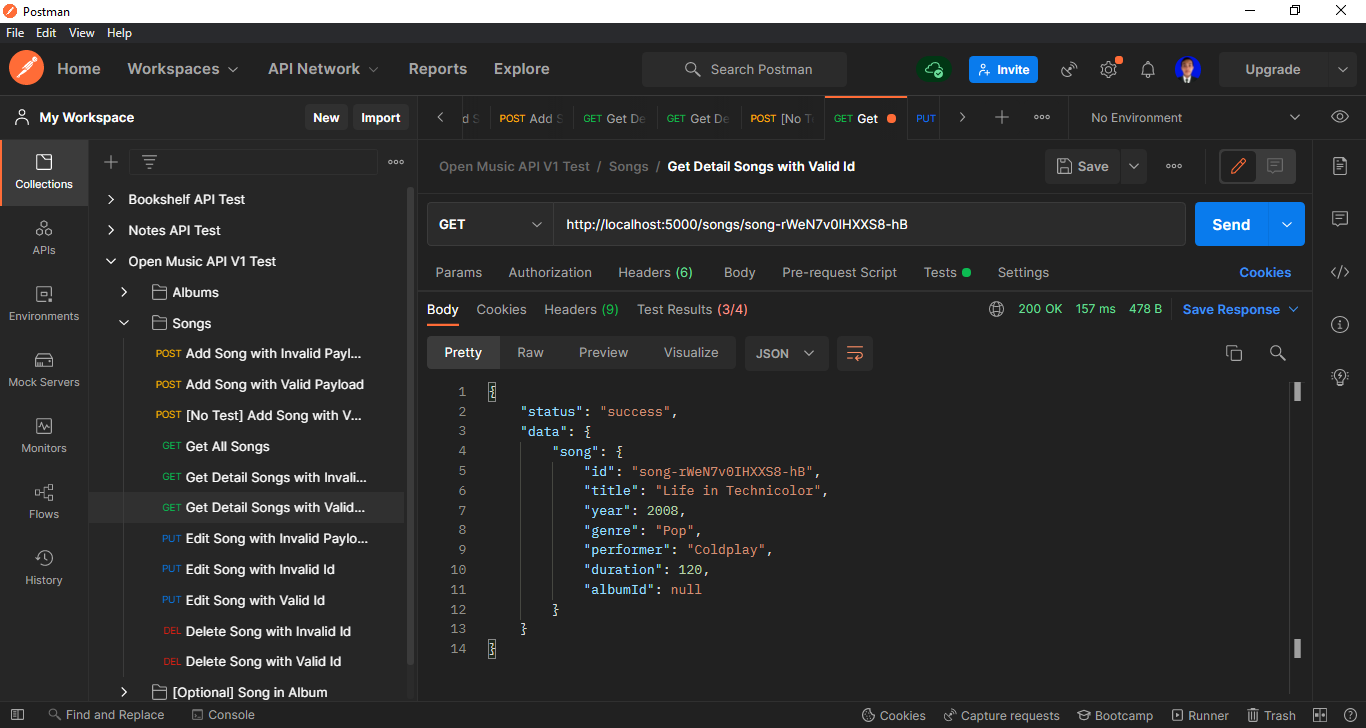
Task: Open the Environments sidebar tab
Action: tap(44, 304)
